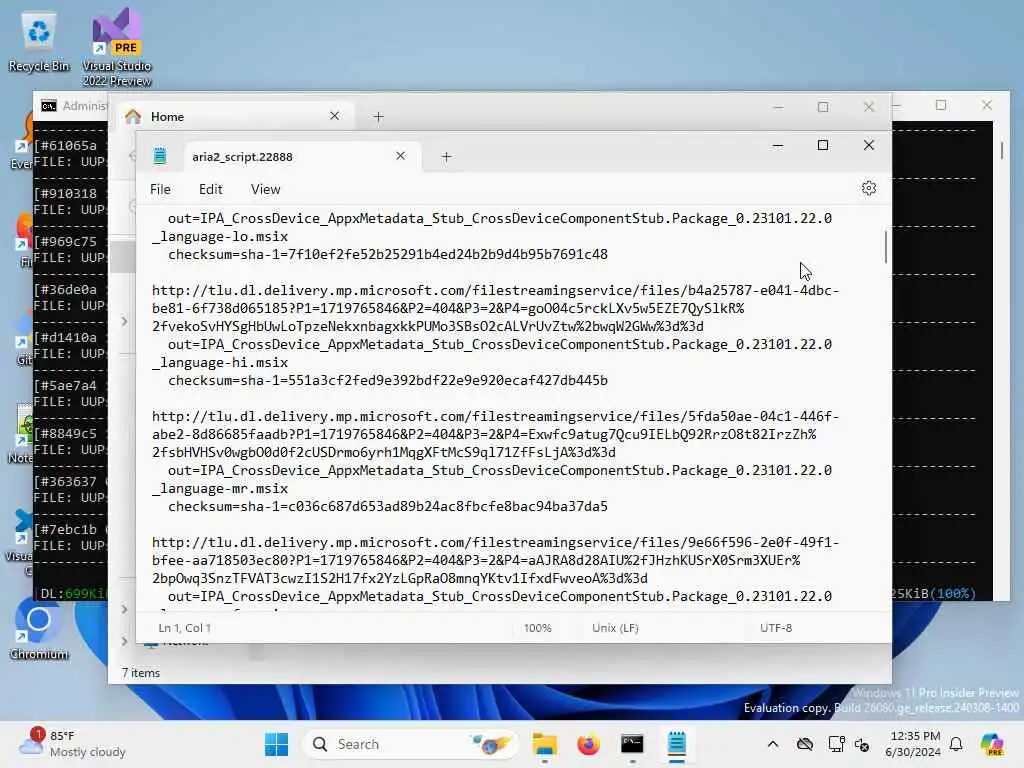Click checksum line starting c036c687
The image size is (1024, 768).
(387, 506)
